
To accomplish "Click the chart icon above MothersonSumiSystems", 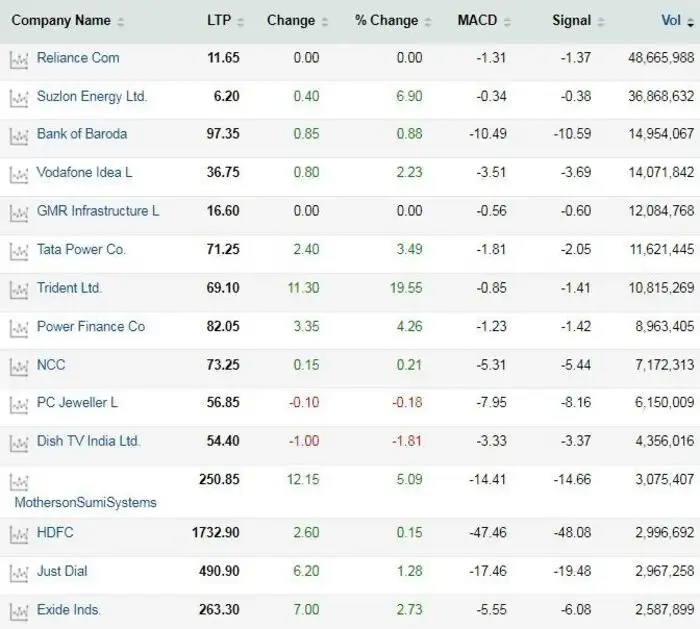I will pyautogui.click(x=18, y=481).
